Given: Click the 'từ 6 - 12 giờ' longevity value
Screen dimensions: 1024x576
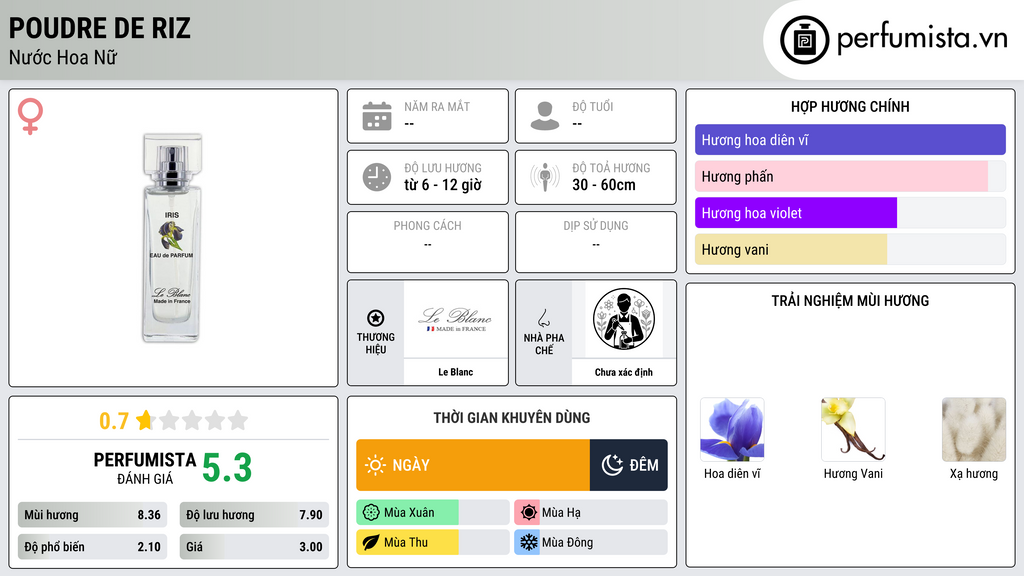Looking at the screenshot, I should coord(443,185).
